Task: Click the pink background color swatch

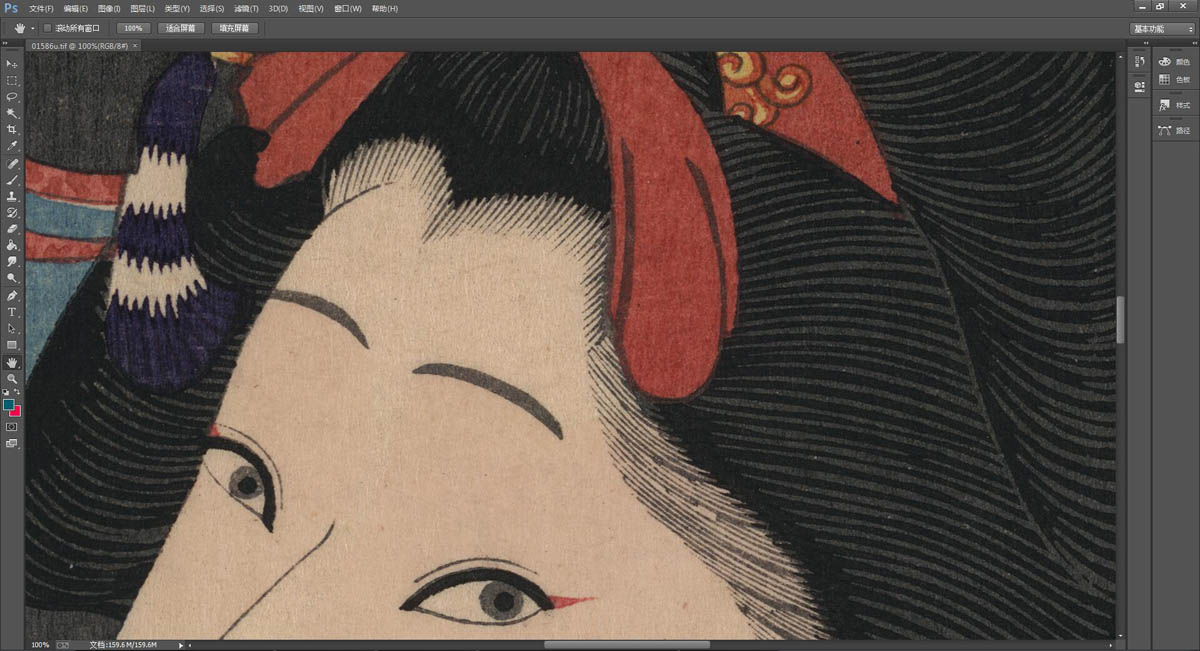Action: [x=16, y=411]
